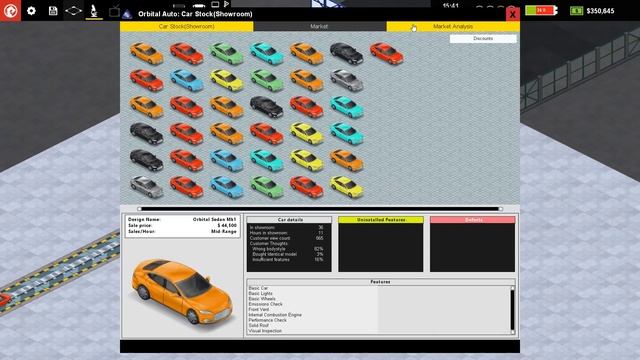This screenshot has height=360, width=640.
Task: Click the red game logo icon
Action: click(10, 11)
